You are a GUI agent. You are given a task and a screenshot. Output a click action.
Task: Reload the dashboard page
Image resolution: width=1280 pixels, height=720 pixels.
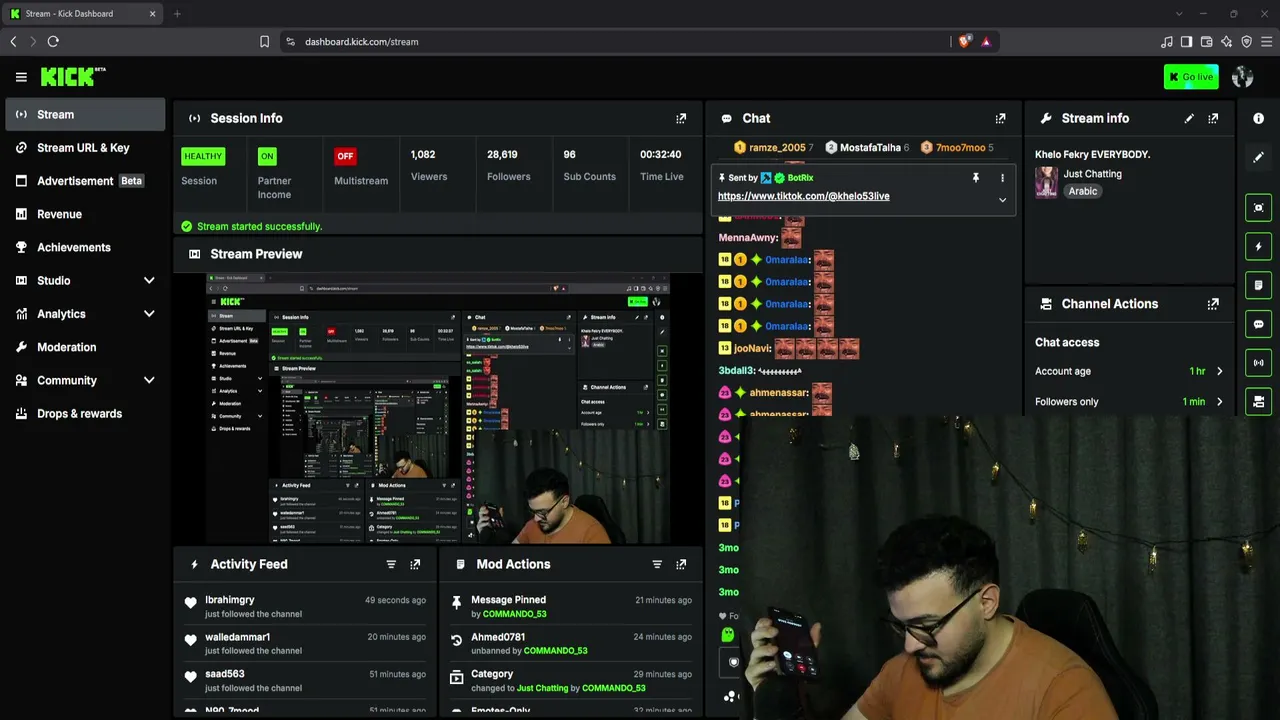pyautogui.click(x=53, y=42)
